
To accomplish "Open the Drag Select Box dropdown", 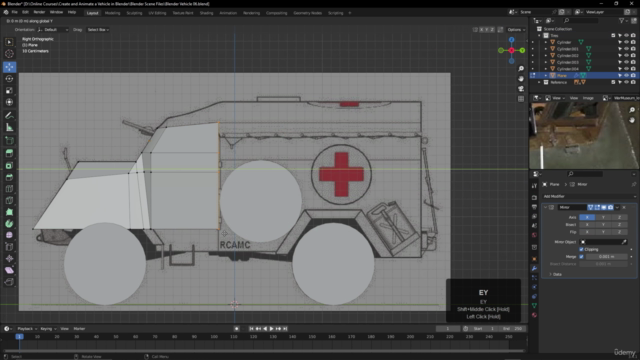I will (x=98, y=30).
